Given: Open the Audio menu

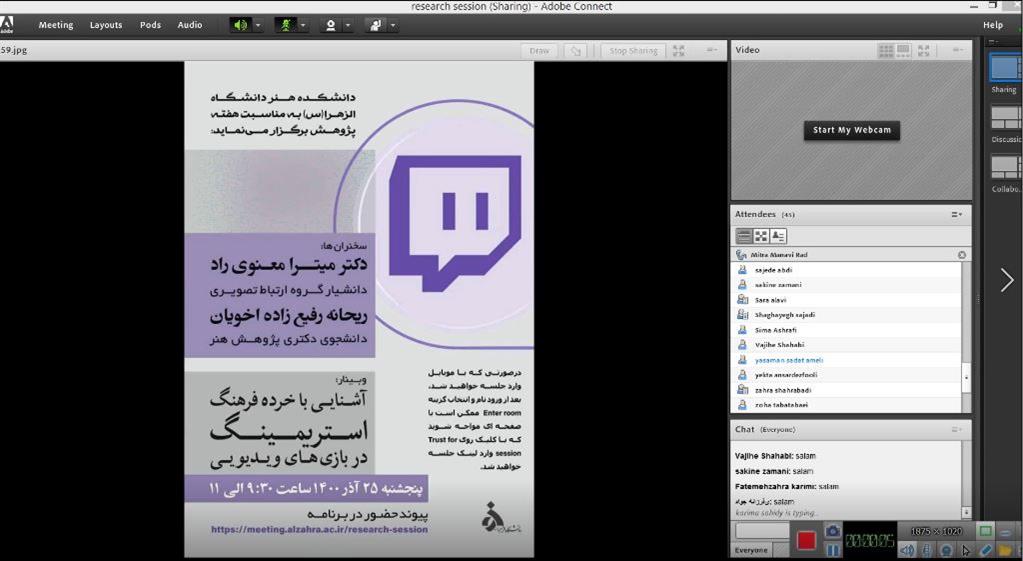Looking at the screenshot, I should pos(190,25).
